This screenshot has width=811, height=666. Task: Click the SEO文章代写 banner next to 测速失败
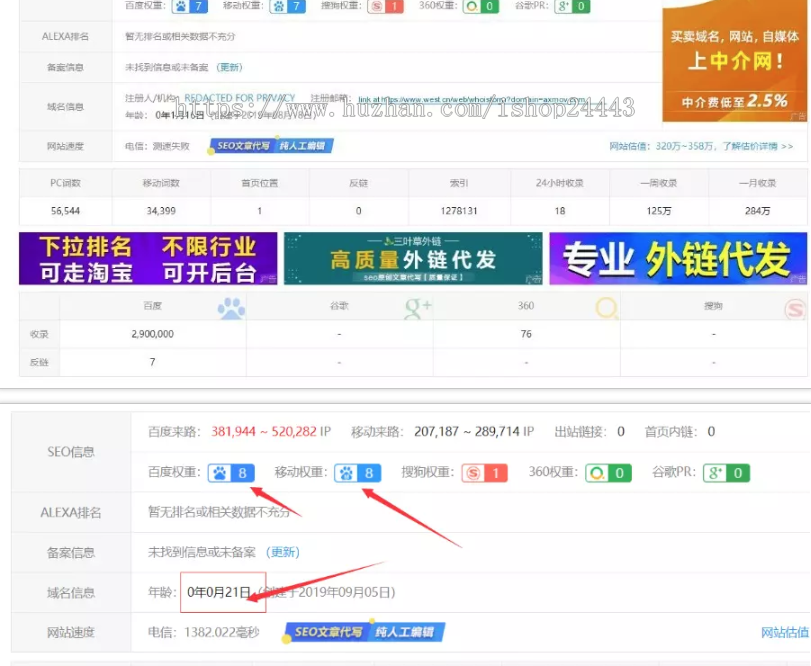tap(272, 146)
